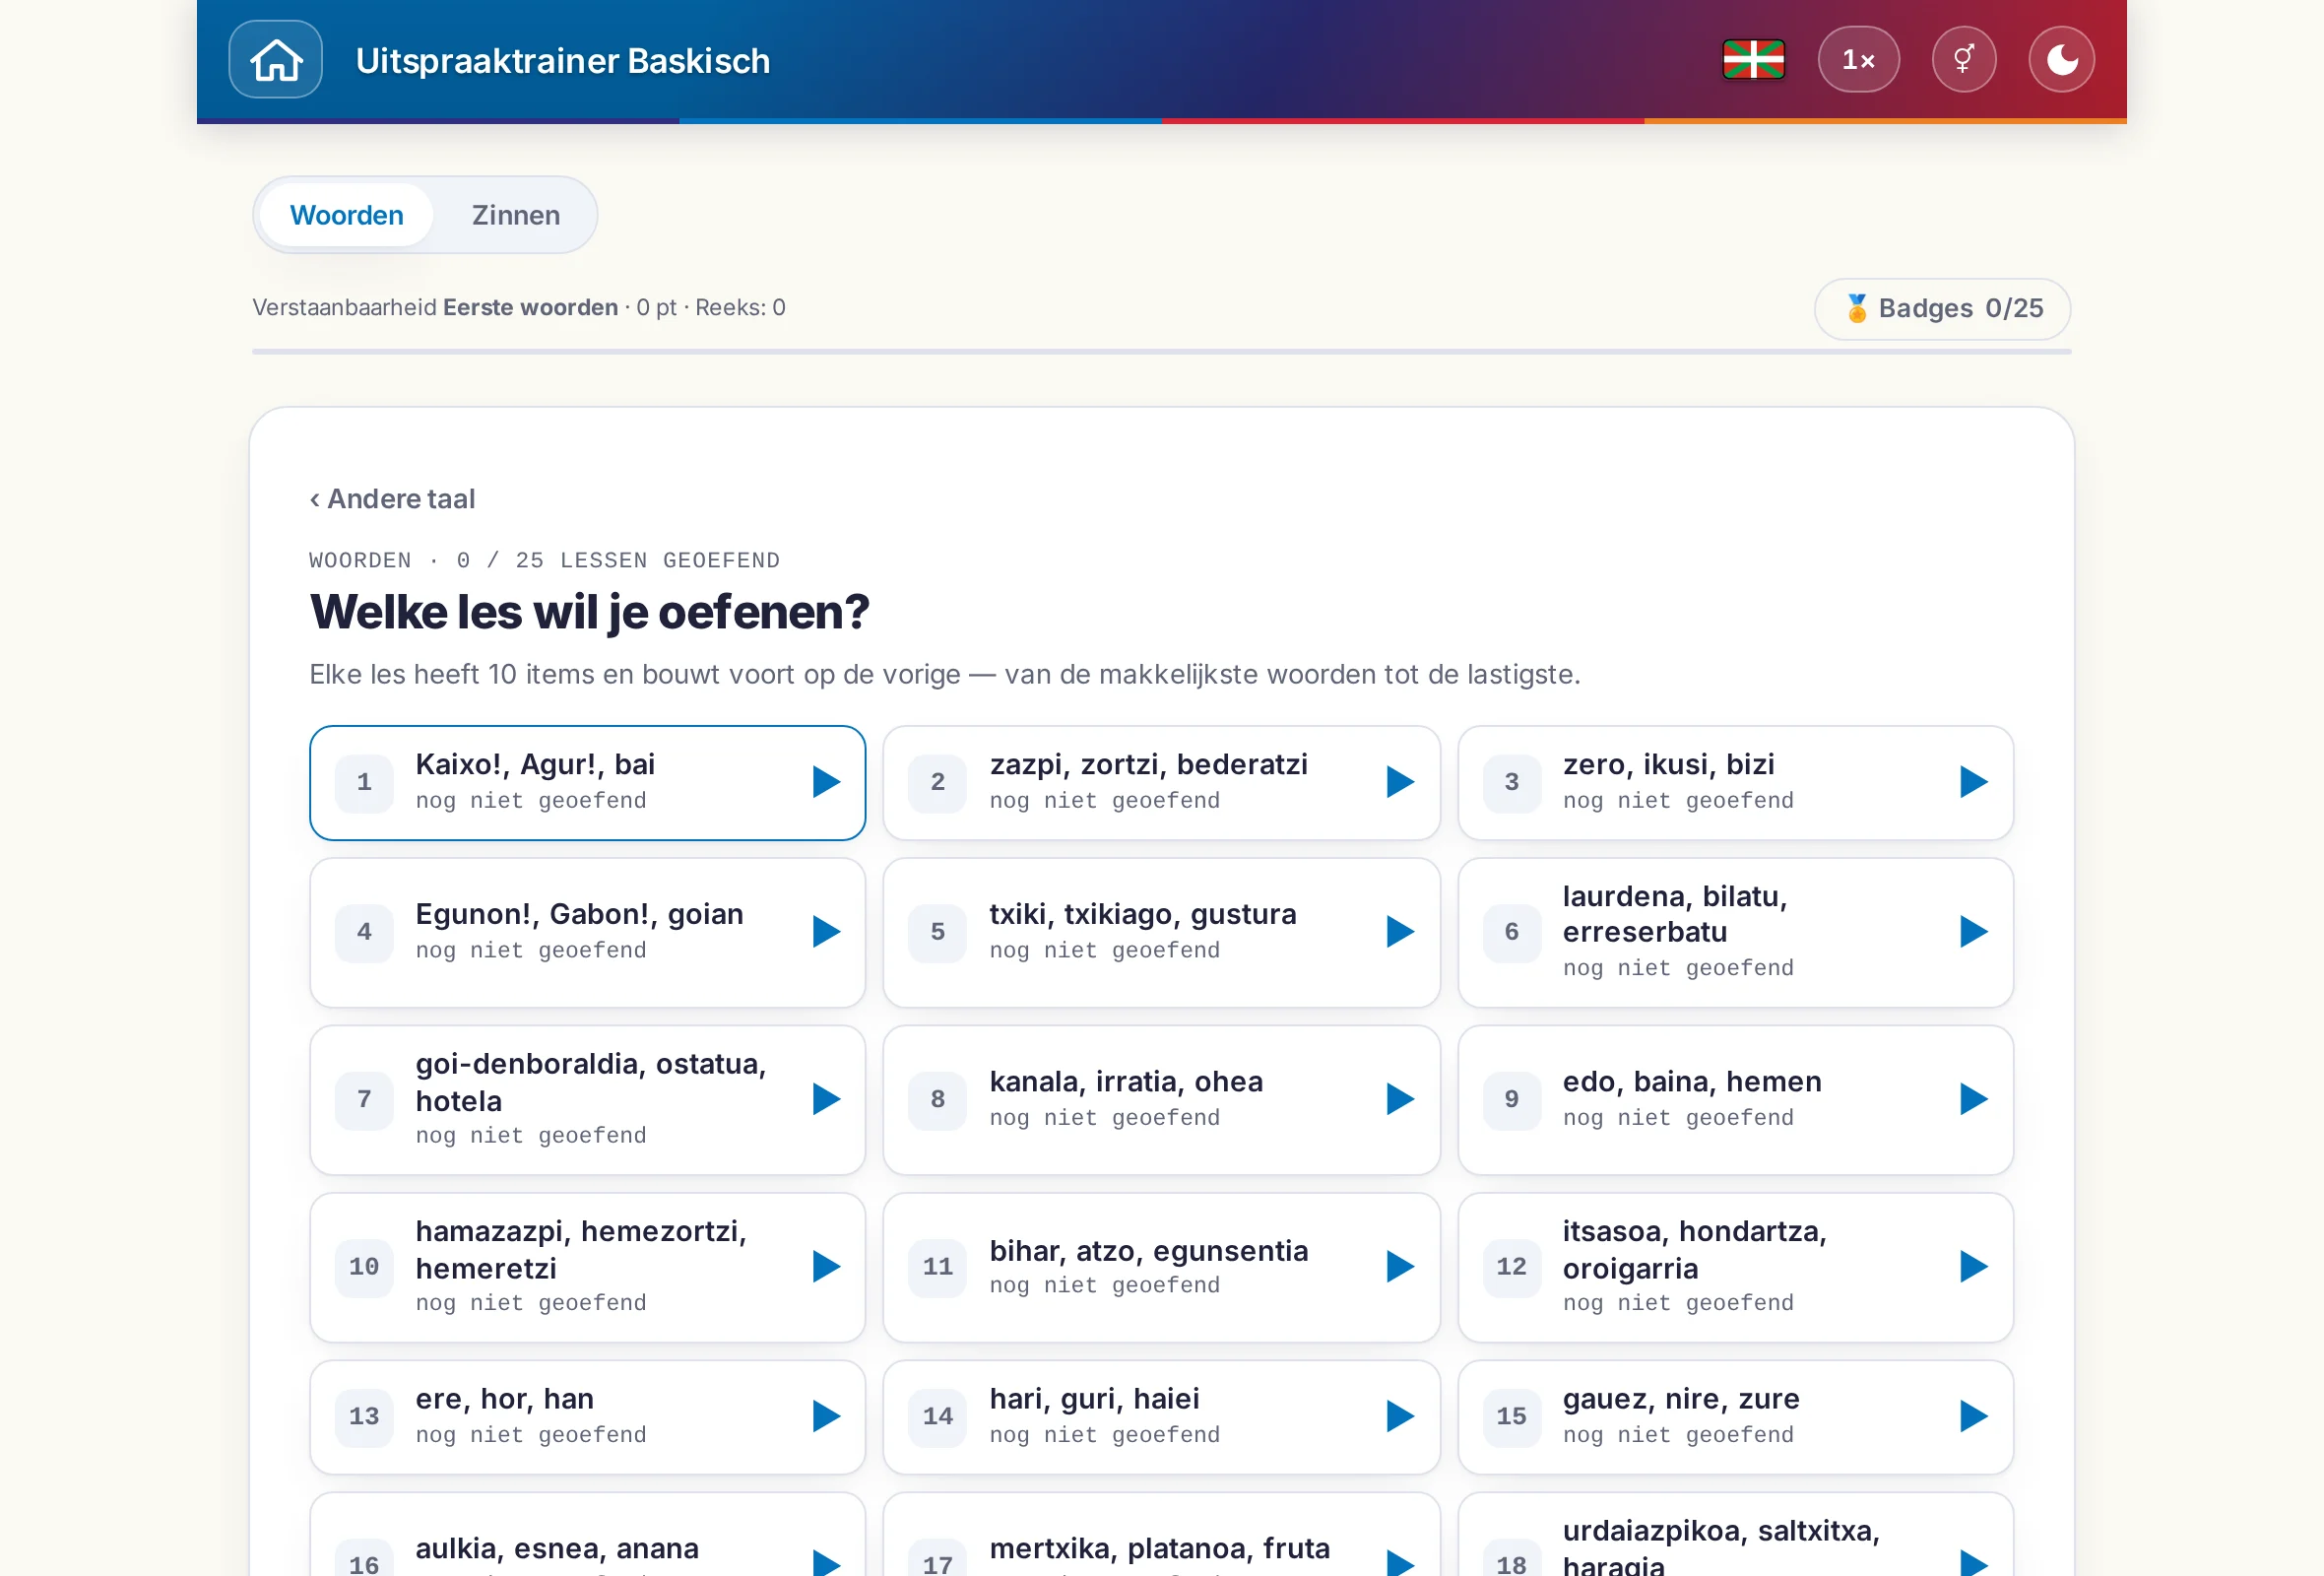Play lesson 5 txiki, txikiago, gustura
Screen dimensions: 2324x1576
click(x=1400, y=932)
